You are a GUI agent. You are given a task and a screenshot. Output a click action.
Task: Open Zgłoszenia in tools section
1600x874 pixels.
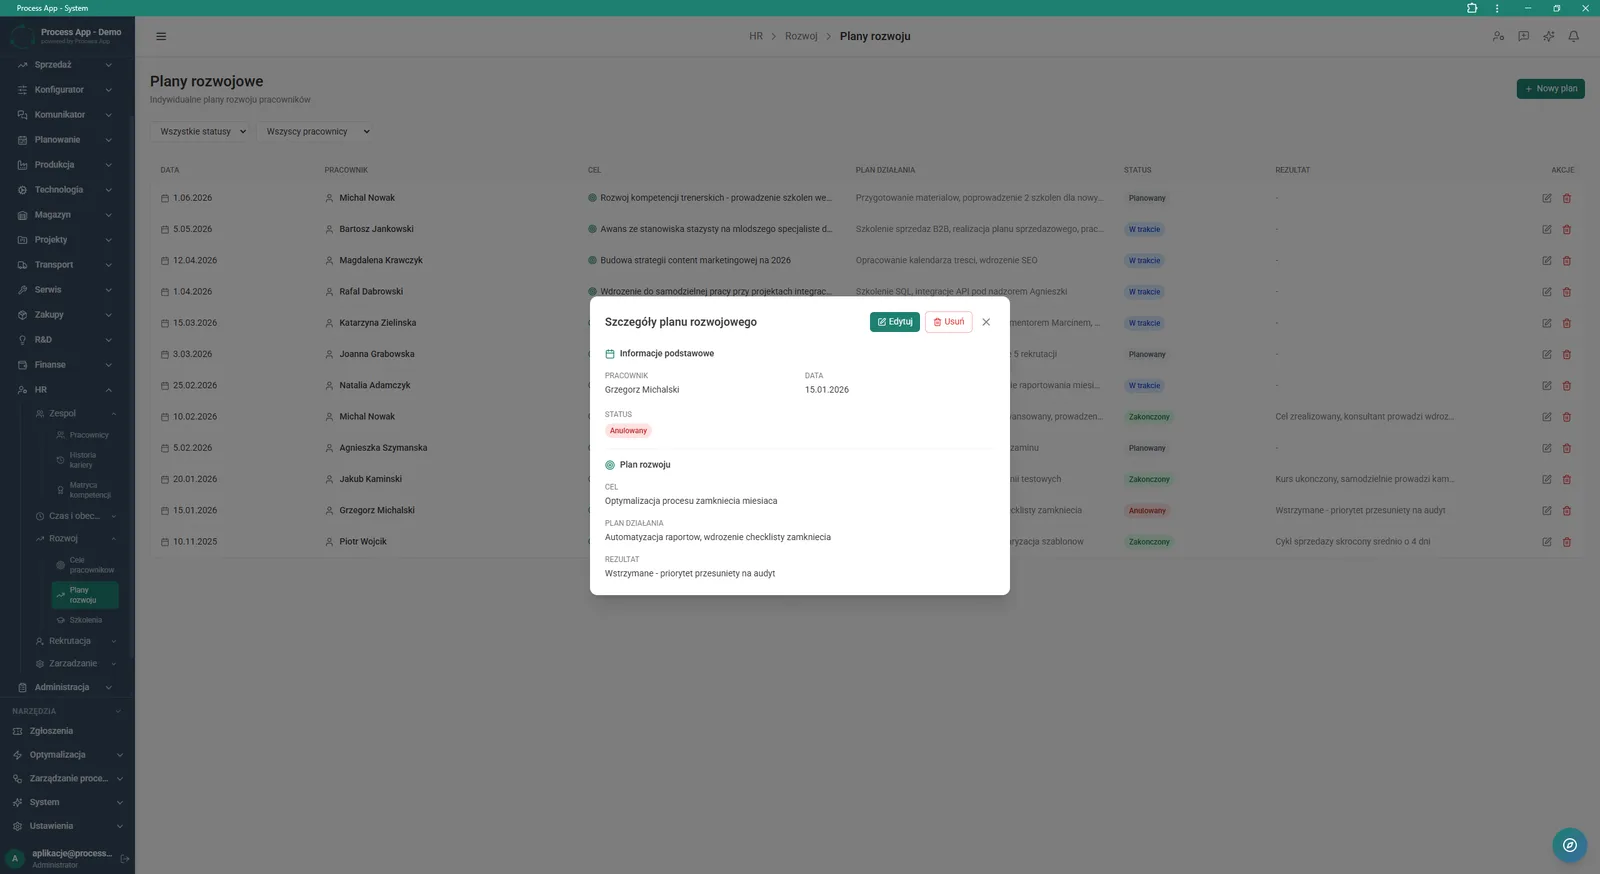click(x=65, y=731)
